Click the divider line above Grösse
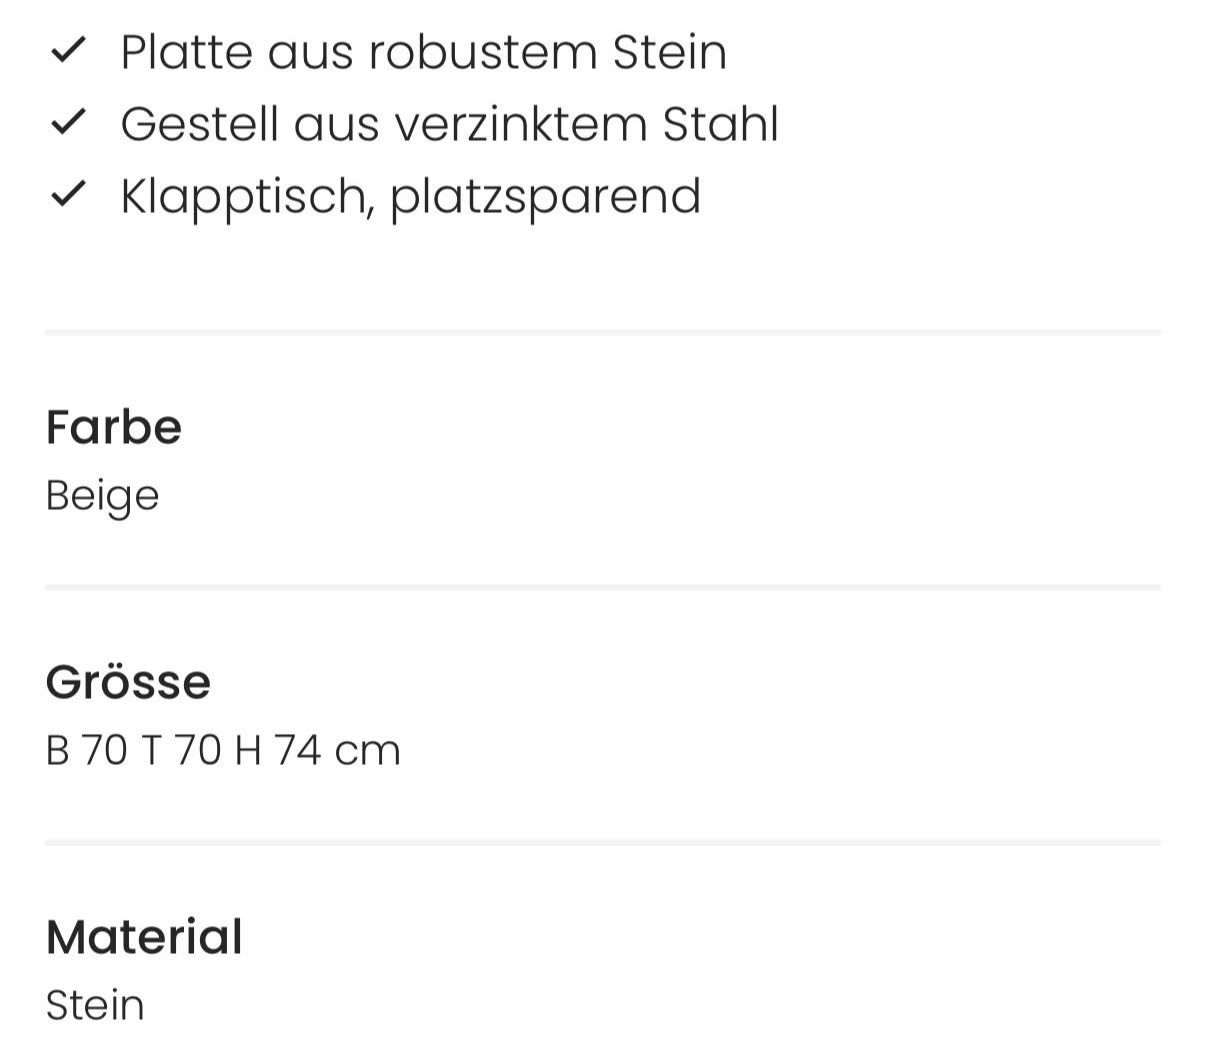The height and width of the screenshot is (1042, 1206). [603, 587]
